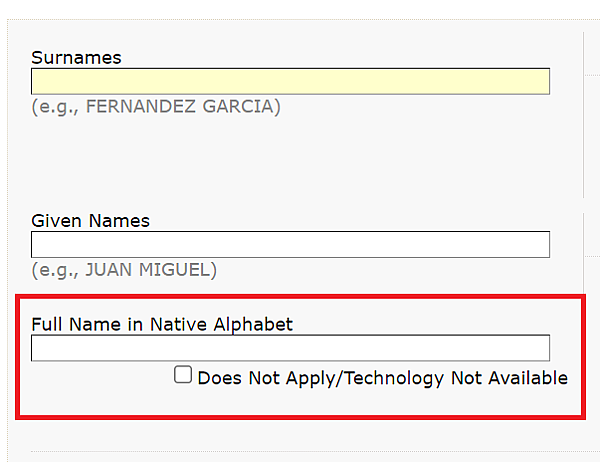The width and height of the screenshot is (600, 462).
Task: Click the word Available beside the checkbox
Action: tap(528, 378)
